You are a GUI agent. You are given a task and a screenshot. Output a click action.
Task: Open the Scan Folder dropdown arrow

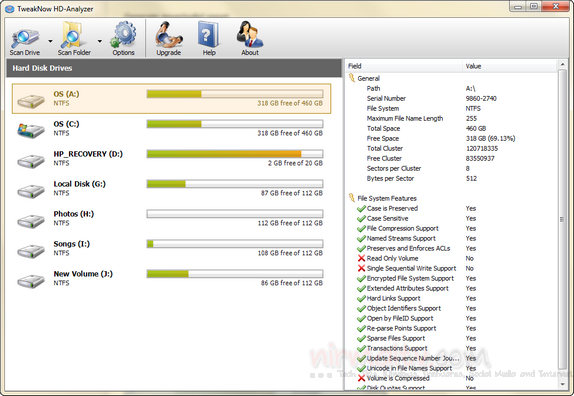click(x=100, y=41)
